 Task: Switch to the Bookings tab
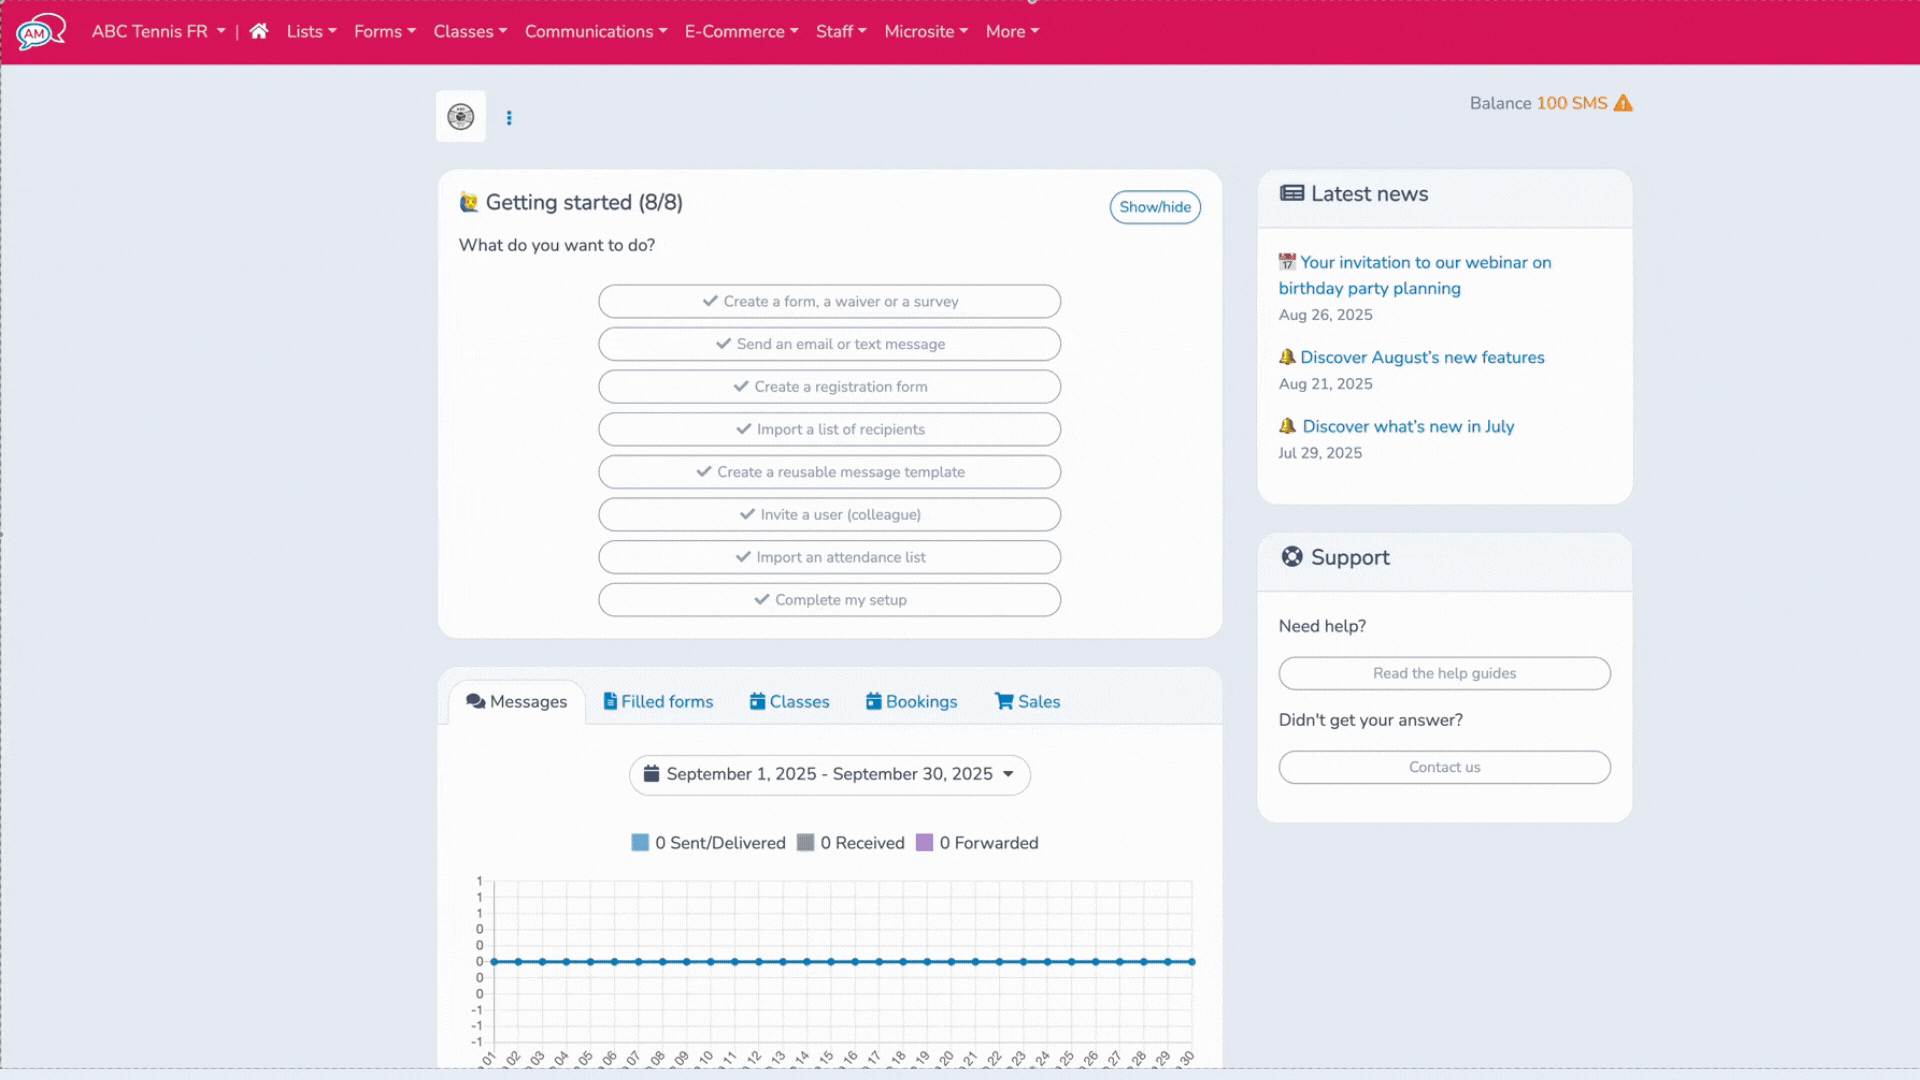tap(911, 701)
